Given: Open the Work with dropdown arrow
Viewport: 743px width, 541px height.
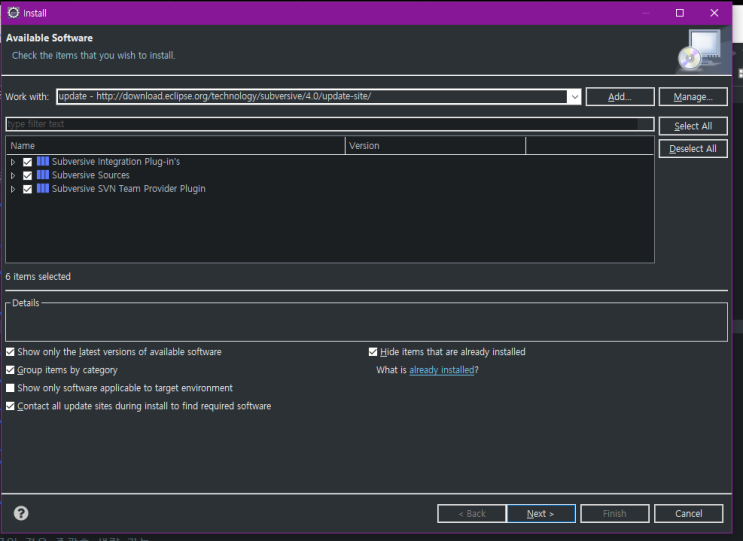Looking at the screenshot, I should [574, 97].
